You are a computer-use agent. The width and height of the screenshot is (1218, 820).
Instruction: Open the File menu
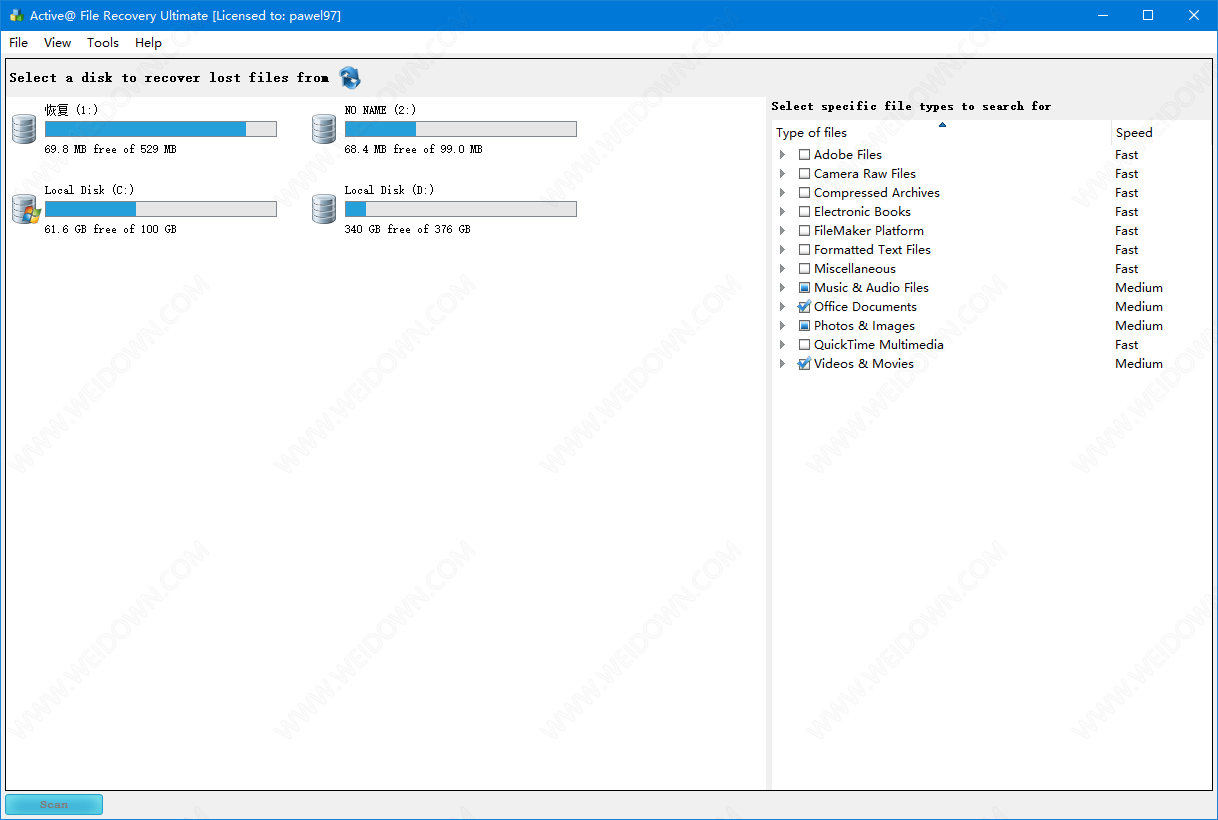point(18,43)
